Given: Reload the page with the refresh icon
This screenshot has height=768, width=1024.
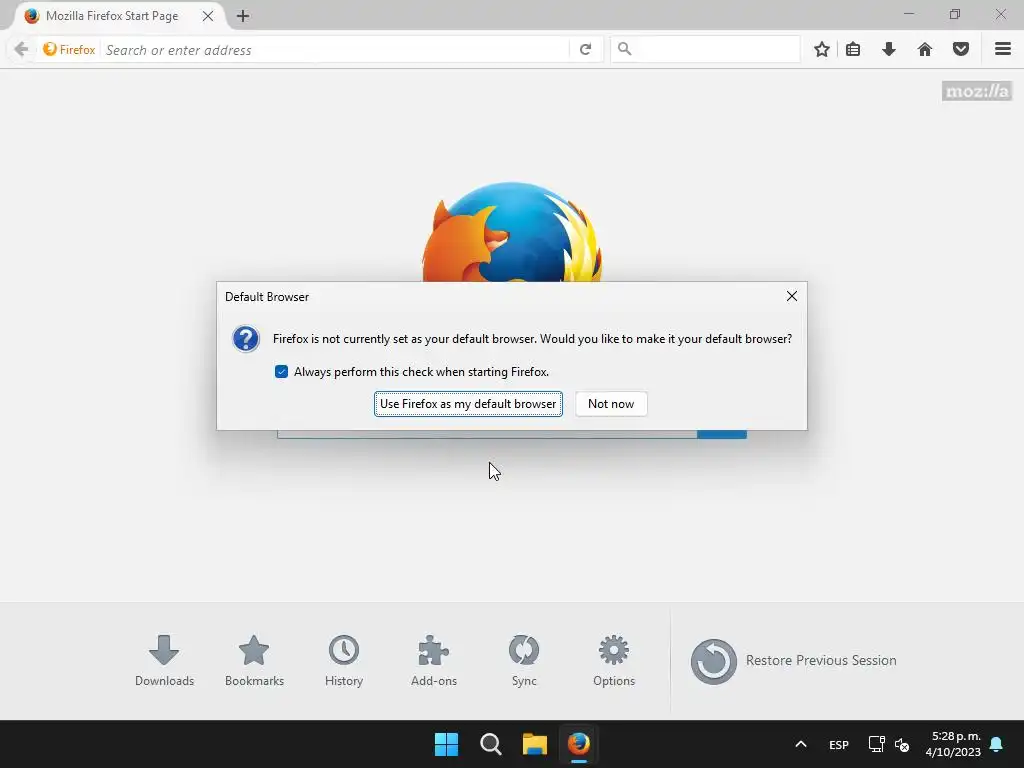Looking at the screenshot, I should (586, 50).
